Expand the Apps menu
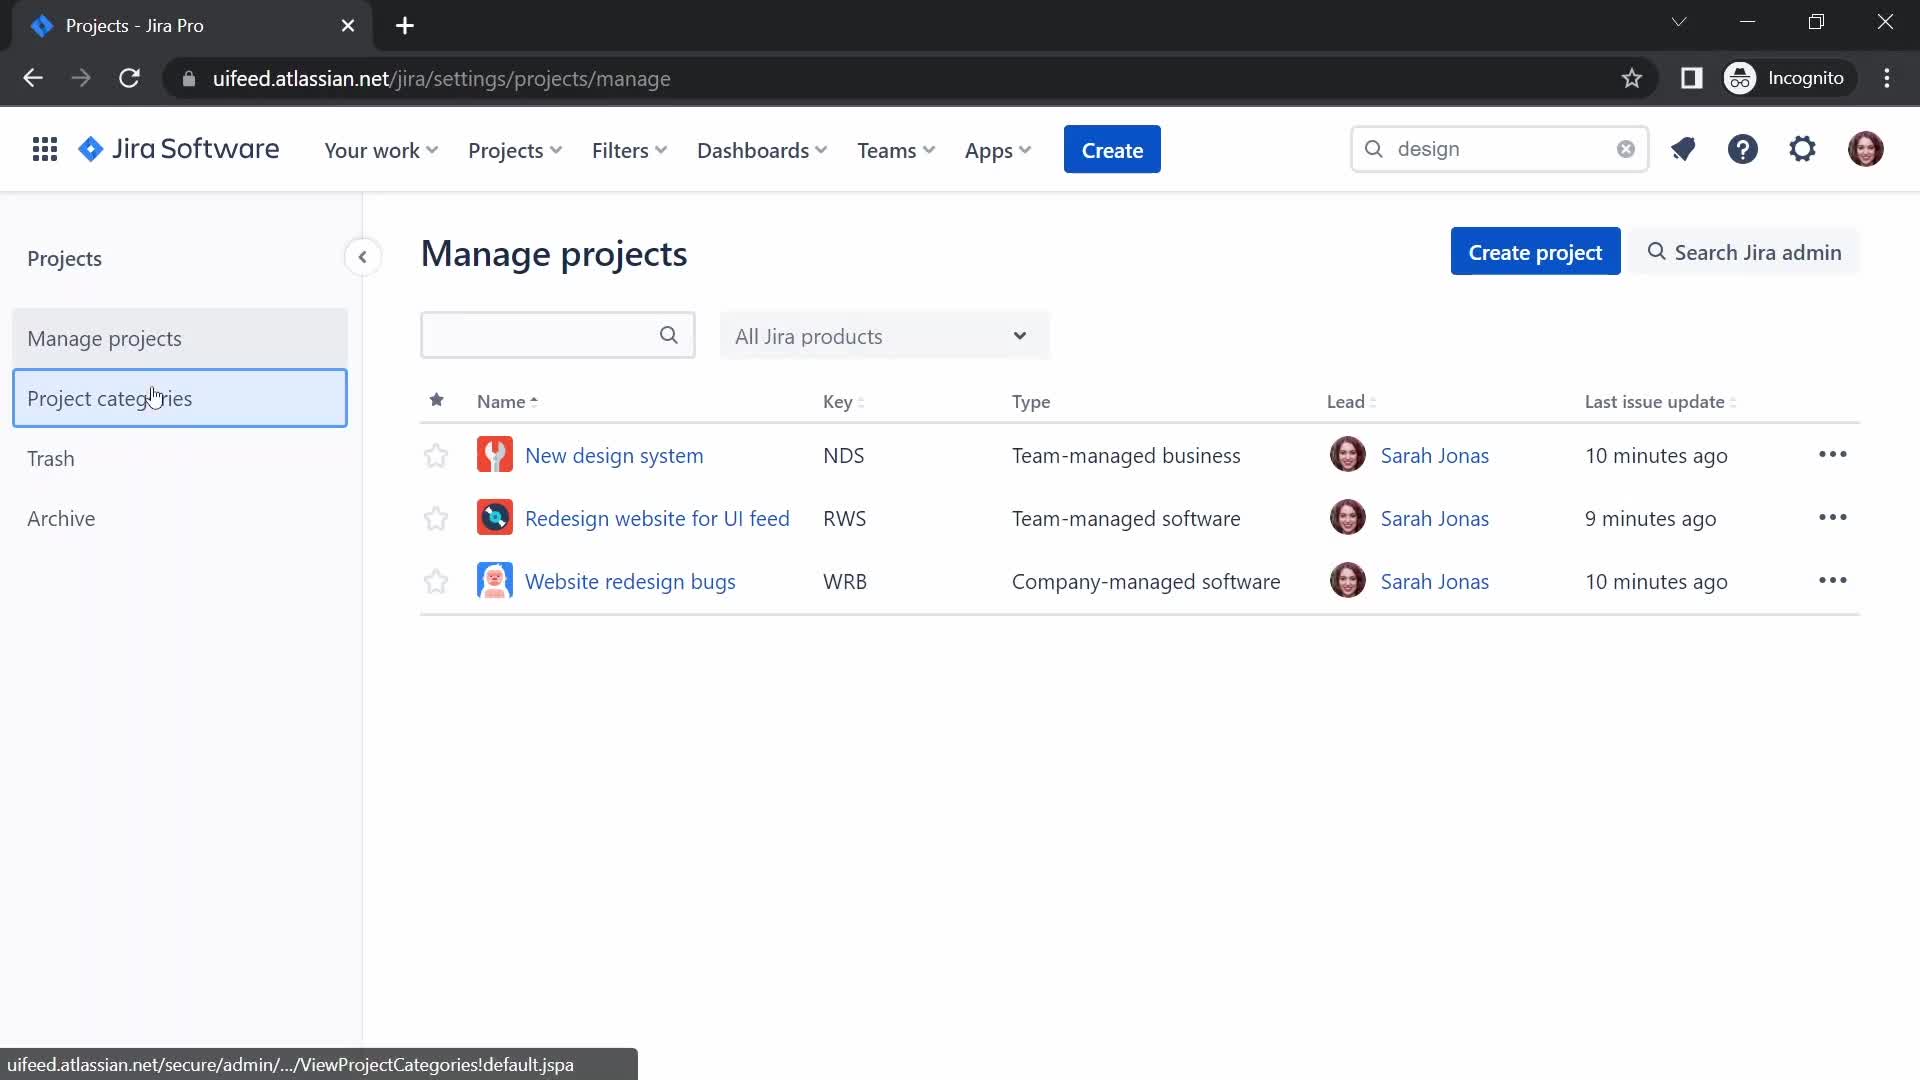 (x=997, y=150)
